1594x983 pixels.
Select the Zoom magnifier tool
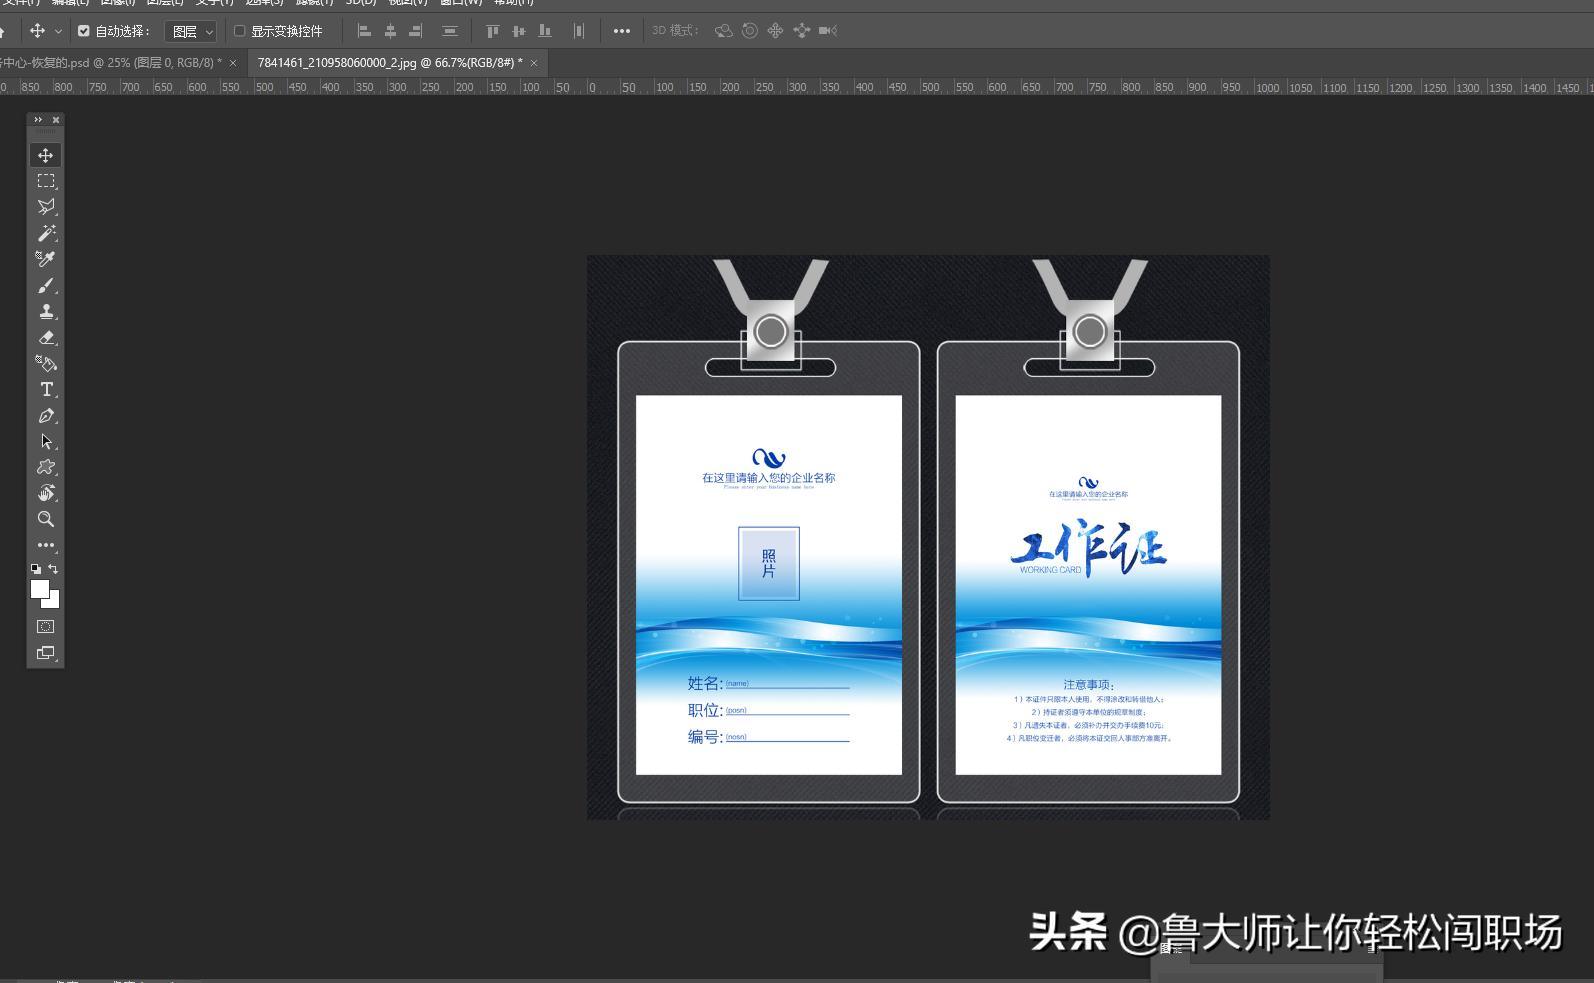(45, 519)
